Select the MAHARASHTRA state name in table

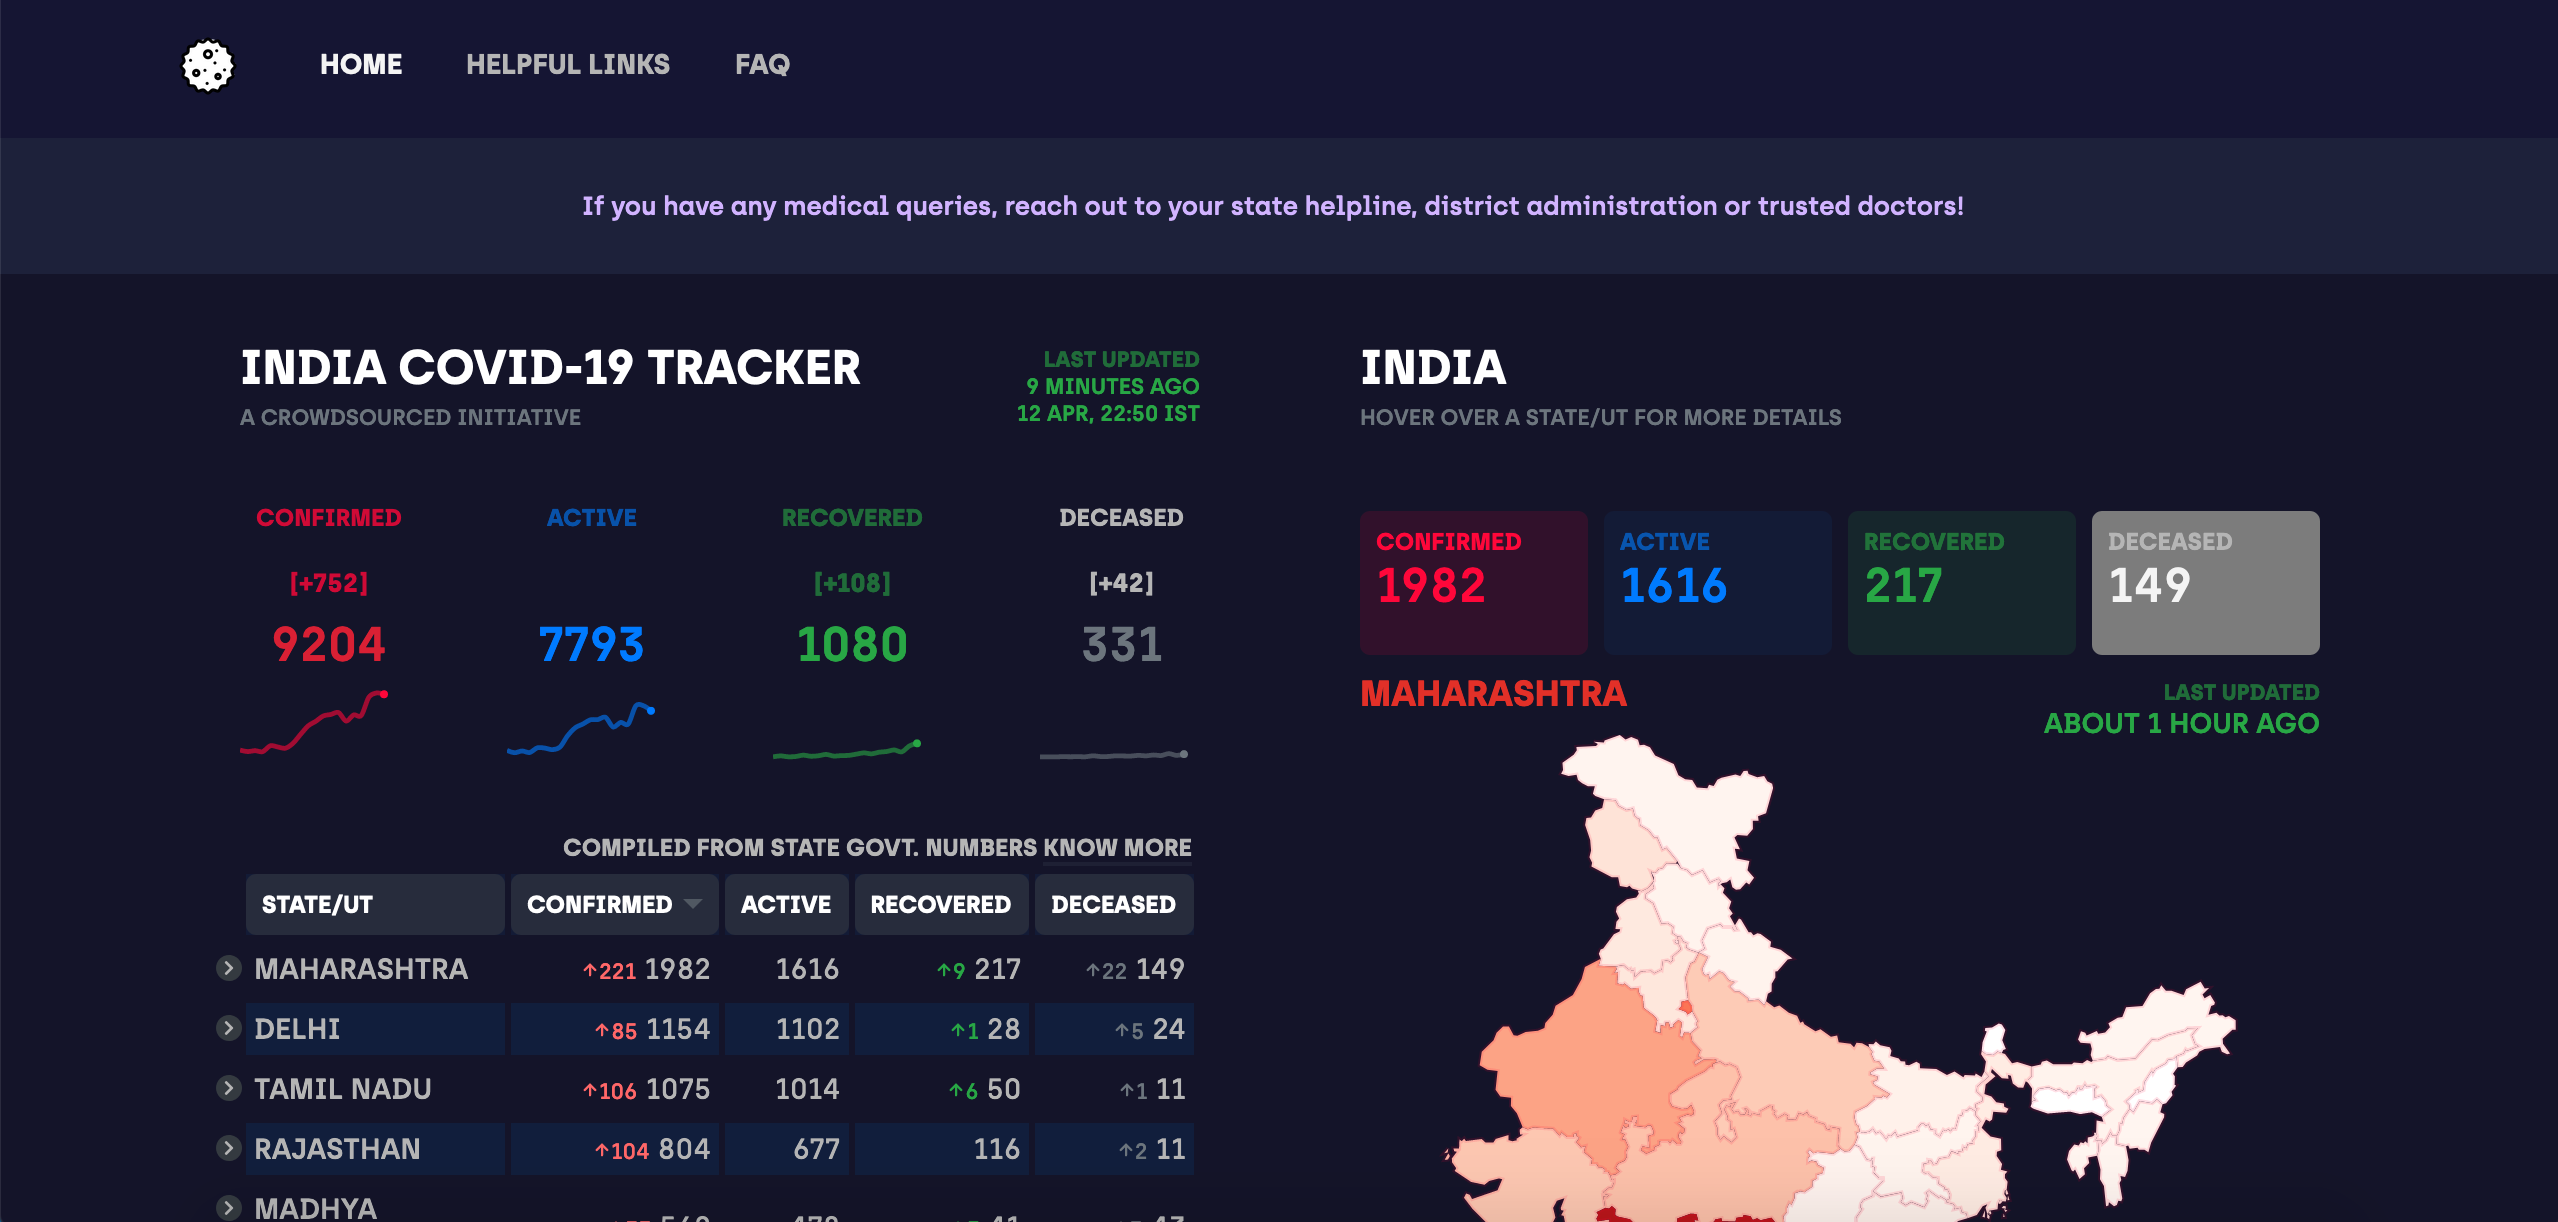(x=361, y=968)
